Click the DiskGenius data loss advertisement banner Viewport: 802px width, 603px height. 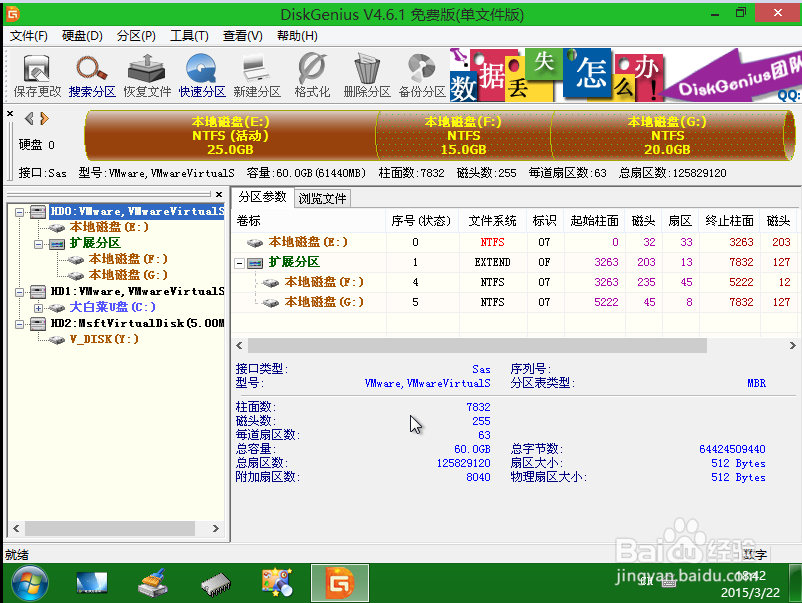click(x=626, y=75)
